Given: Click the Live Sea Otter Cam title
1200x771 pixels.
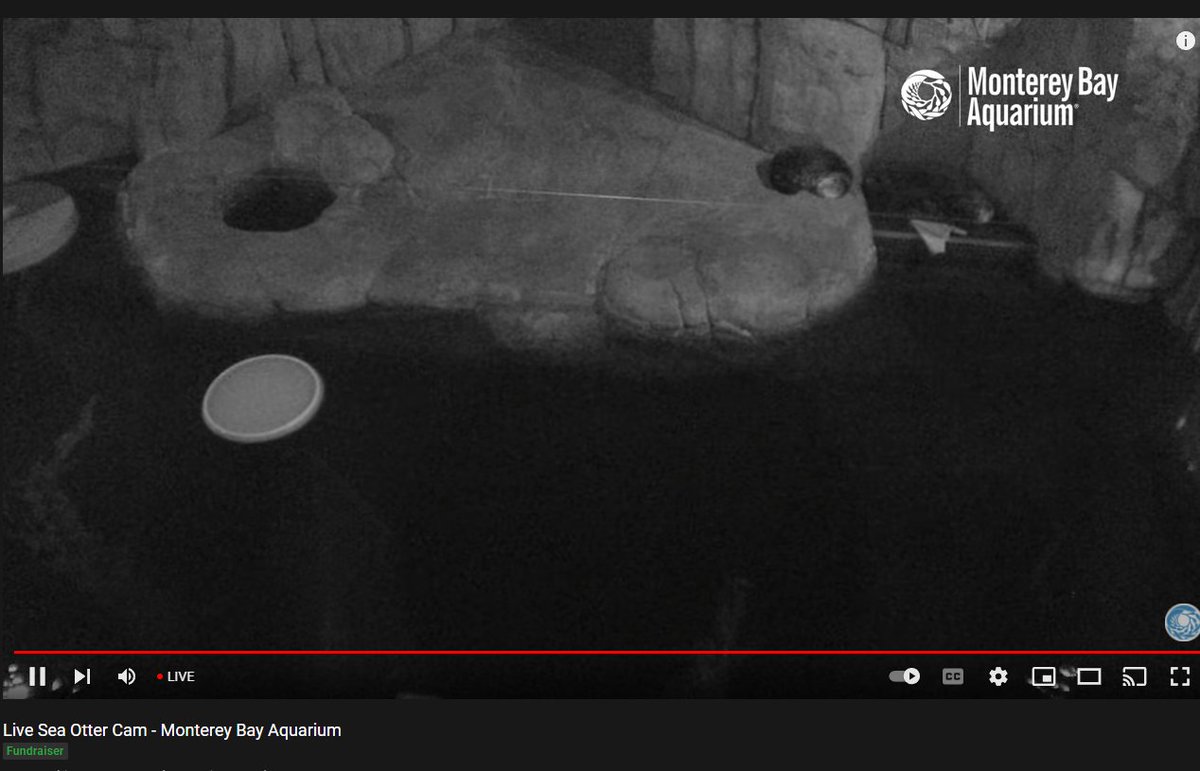Looking at the screenshot, I should (x=172, y=730).
